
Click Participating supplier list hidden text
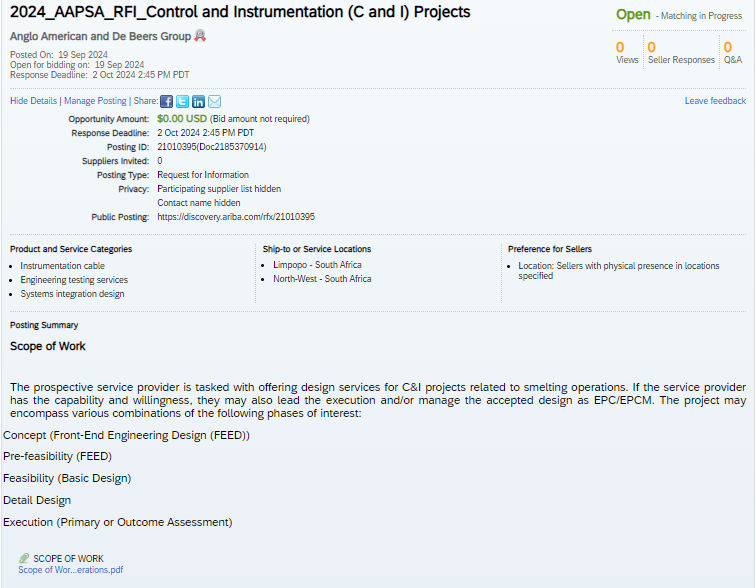click(x=219, y=188)
